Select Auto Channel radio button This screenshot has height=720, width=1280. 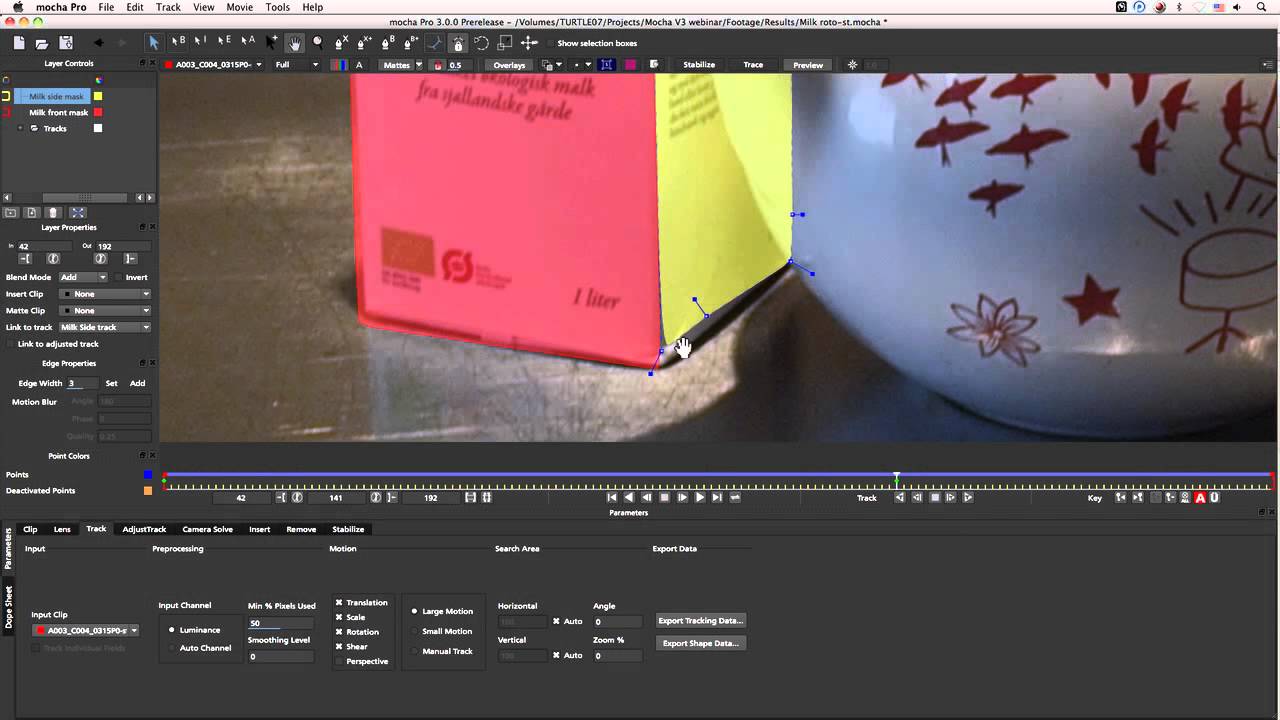pyautogui.click(x=172, y=648)
